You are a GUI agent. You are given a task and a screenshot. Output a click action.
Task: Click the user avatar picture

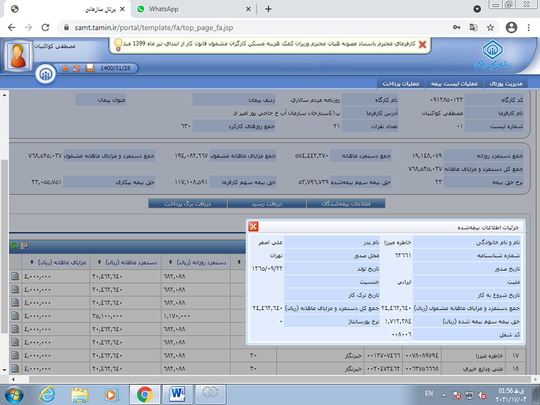18,55
